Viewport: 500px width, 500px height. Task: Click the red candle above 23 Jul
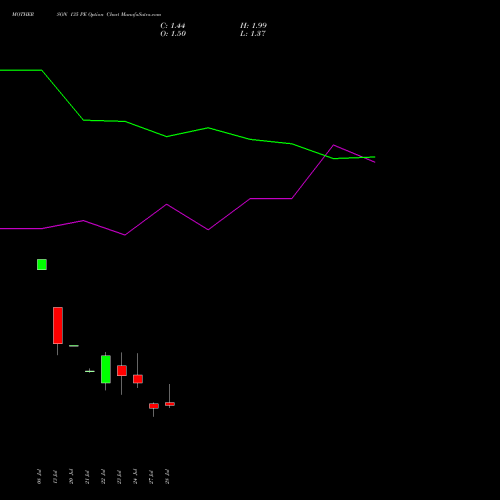point(122,371)
